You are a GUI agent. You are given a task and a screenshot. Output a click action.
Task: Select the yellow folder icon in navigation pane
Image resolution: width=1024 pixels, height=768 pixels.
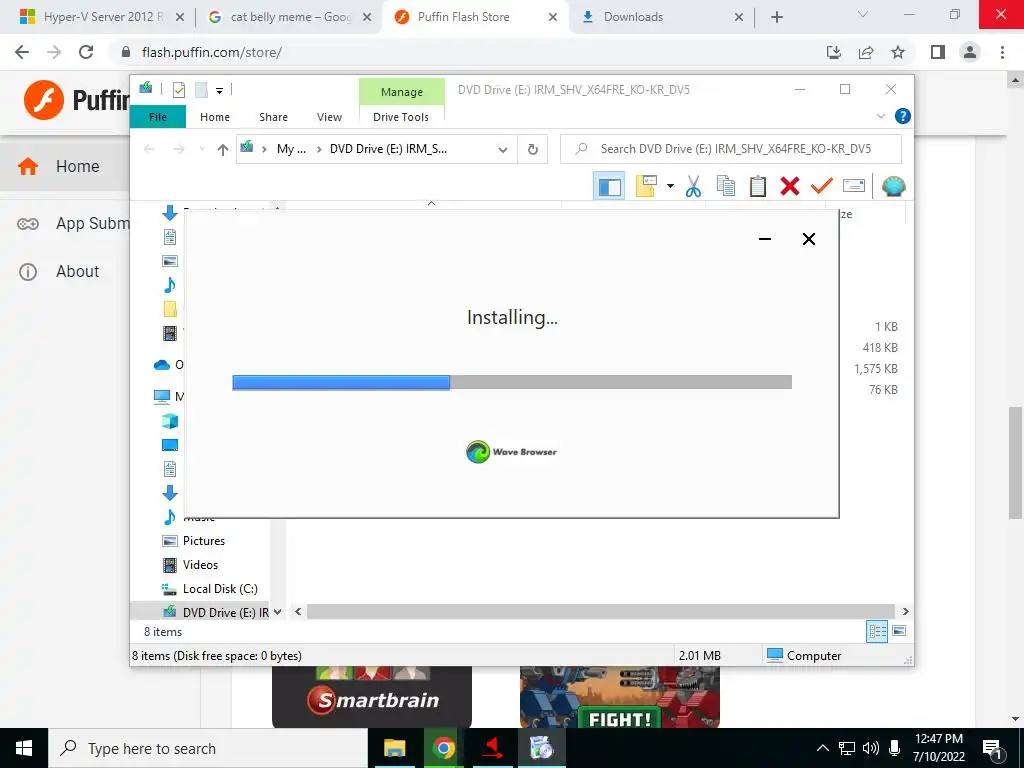click(x=170, y=309)
